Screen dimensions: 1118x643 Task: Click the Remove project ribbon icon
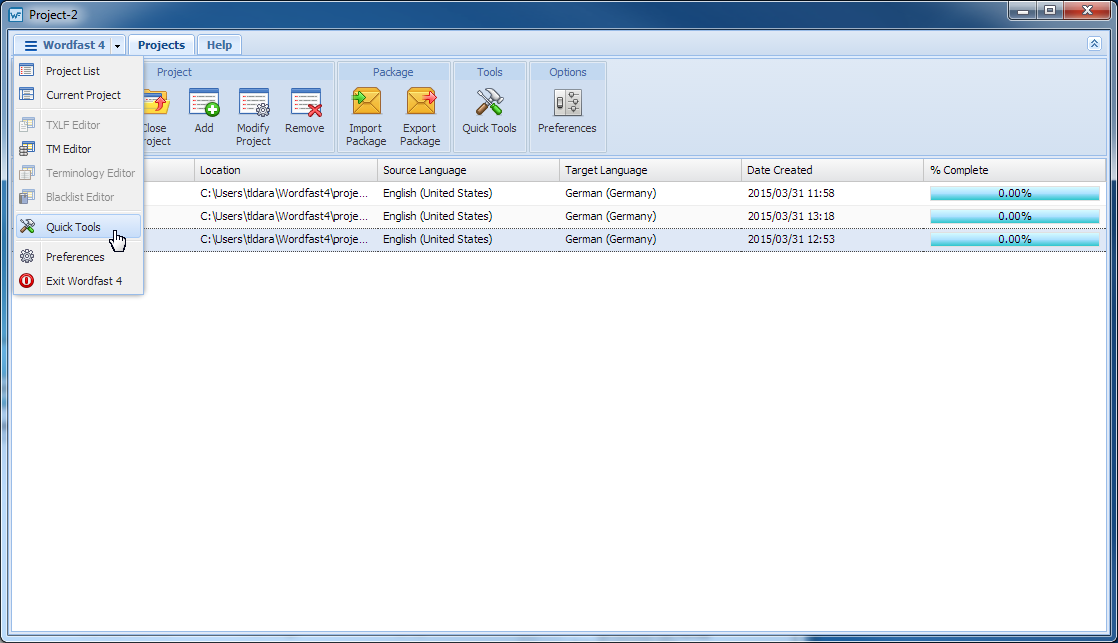tap(305, 103)
